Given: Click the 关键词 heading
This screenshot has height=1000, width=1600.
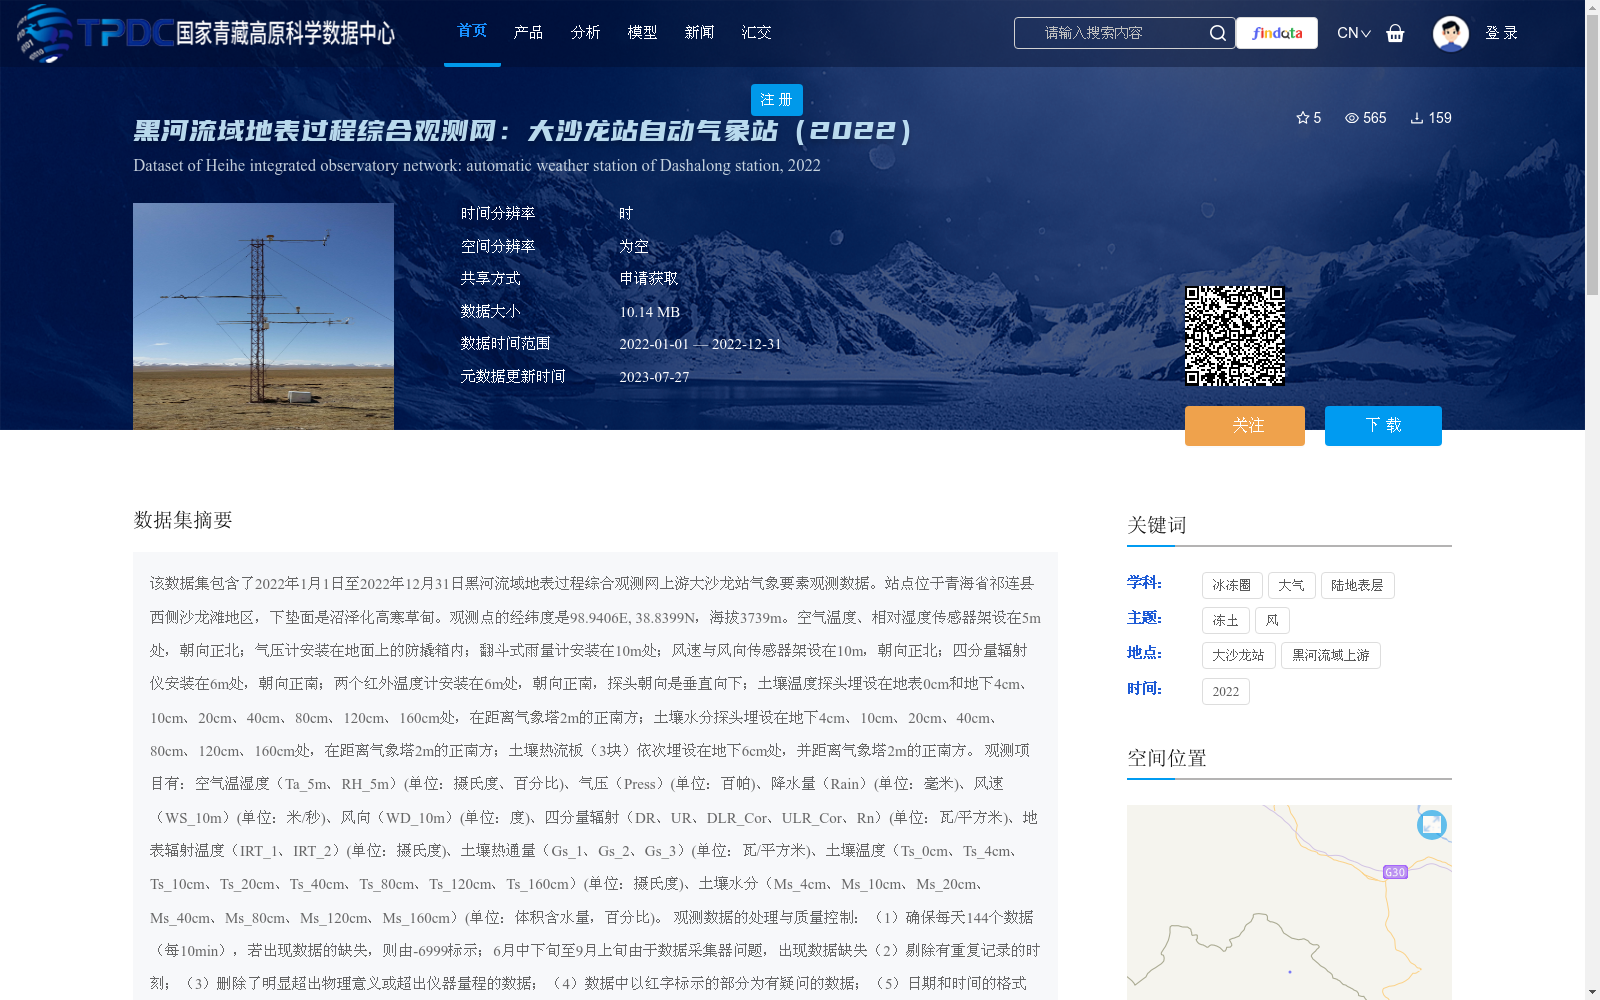Looking at the screenshot, I should pyautogui.click(x=1157, y=525).
